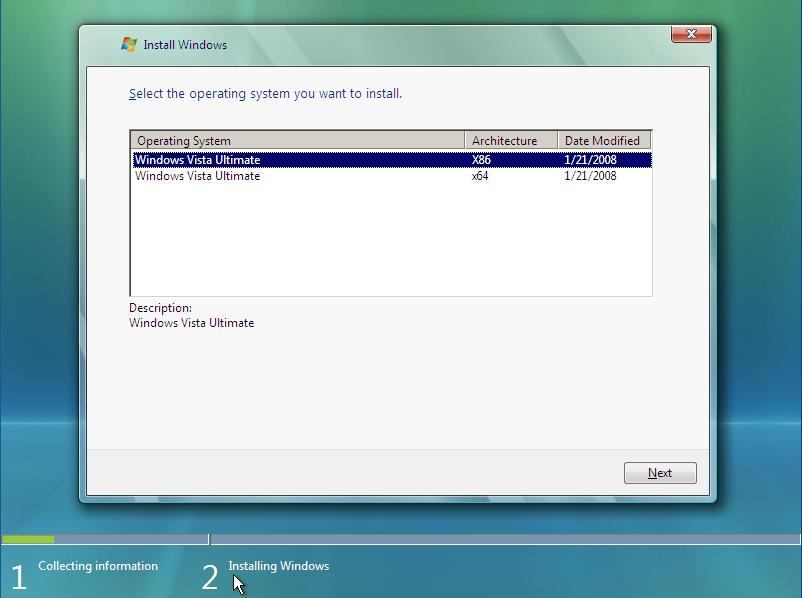802x598 pixels.
Task: Click the Description text Windows Vista Ultimate
Action: [191, 323]
